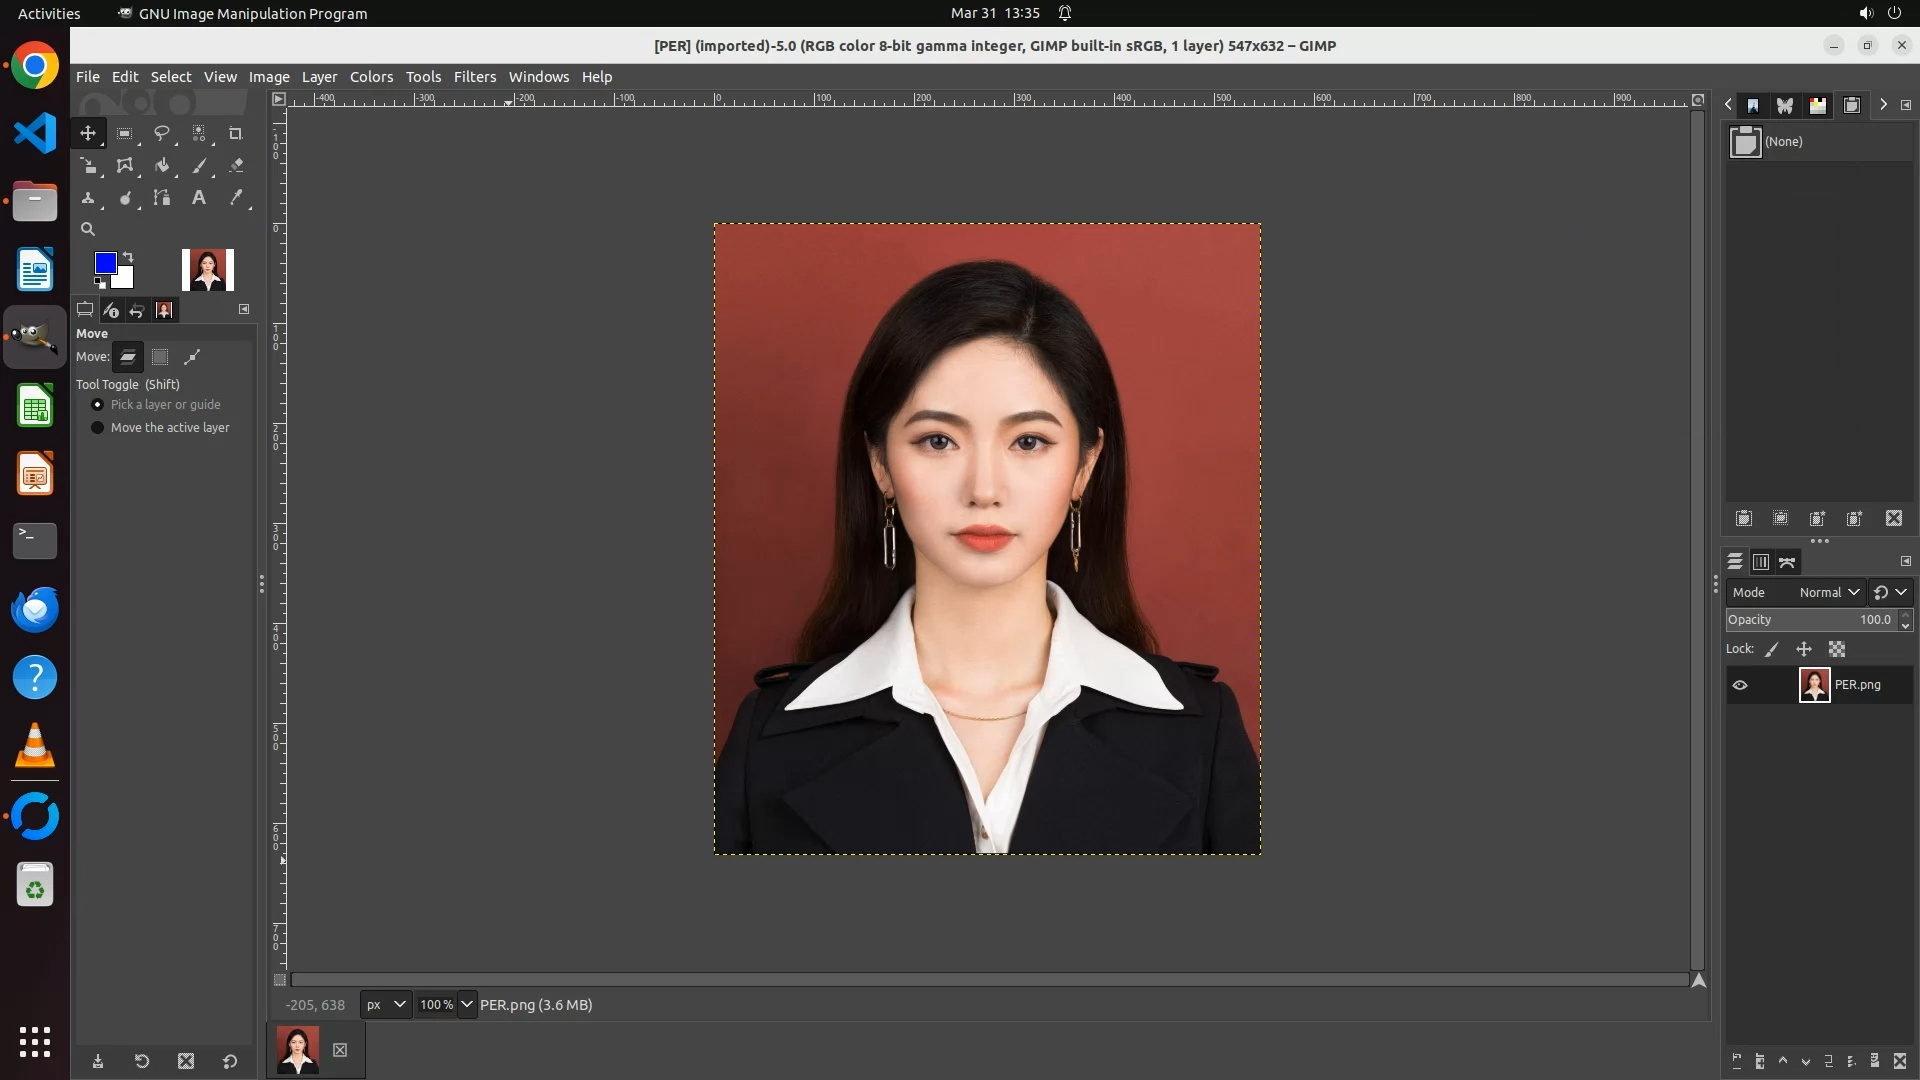Viewport: 1920px width, 1080px height.
Task: Enable 'Move the active layer' option
Action: [98, 428]
